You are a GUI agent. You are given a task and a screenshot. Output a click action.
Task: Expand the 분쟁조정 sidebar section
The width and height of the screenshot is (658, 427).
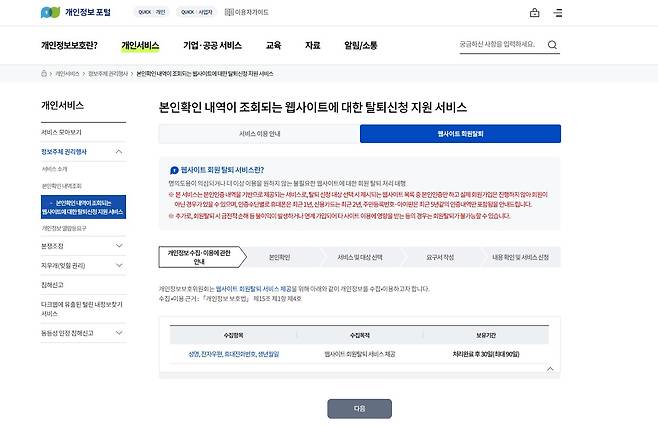click(119, 245)
